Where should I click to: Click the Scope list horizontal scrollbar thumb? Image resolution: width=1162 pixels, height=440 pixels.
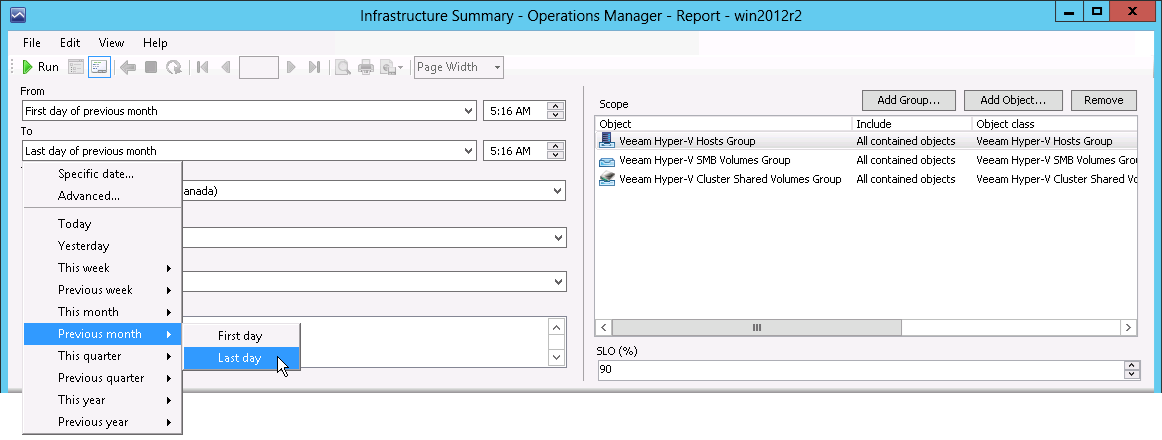point(757,327)
